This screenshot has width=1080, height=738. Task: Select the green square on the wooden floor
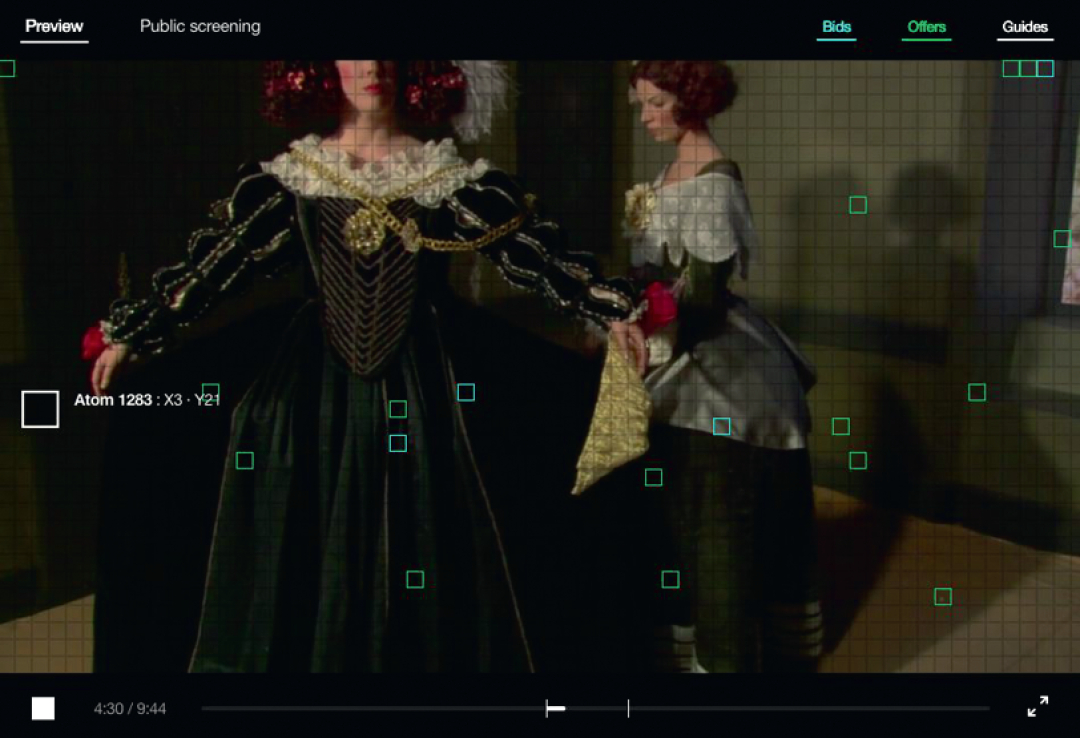942,597
